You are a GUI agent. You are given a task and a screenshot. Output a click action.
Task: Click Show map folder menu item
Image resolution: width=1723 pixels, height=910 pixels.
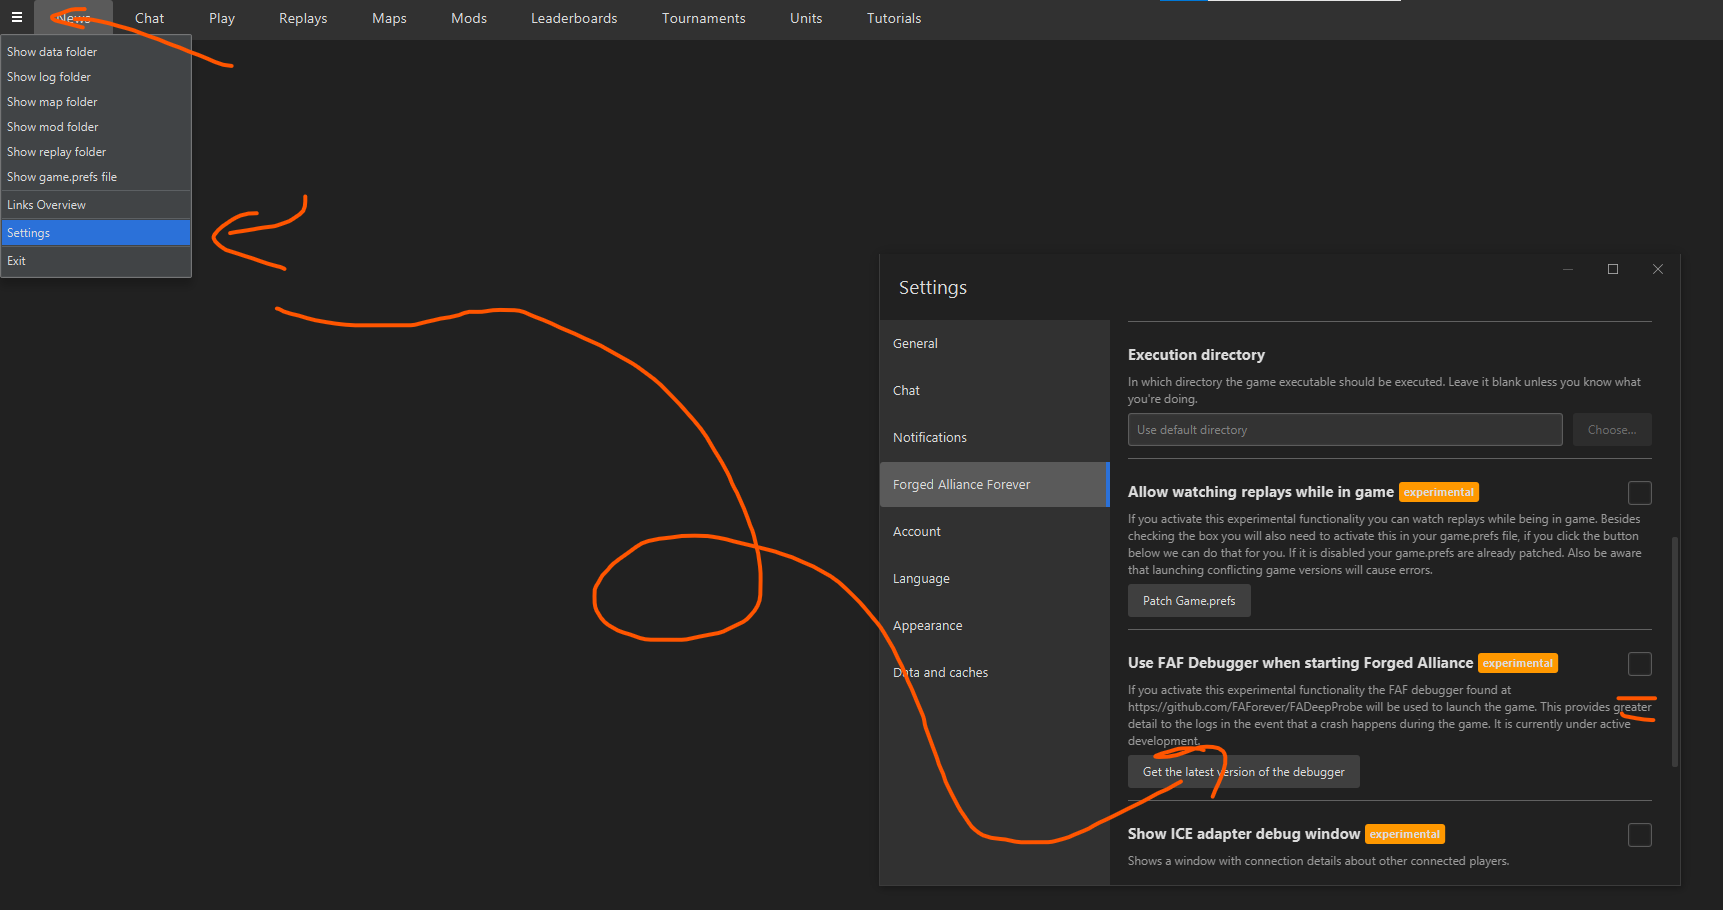96,102
